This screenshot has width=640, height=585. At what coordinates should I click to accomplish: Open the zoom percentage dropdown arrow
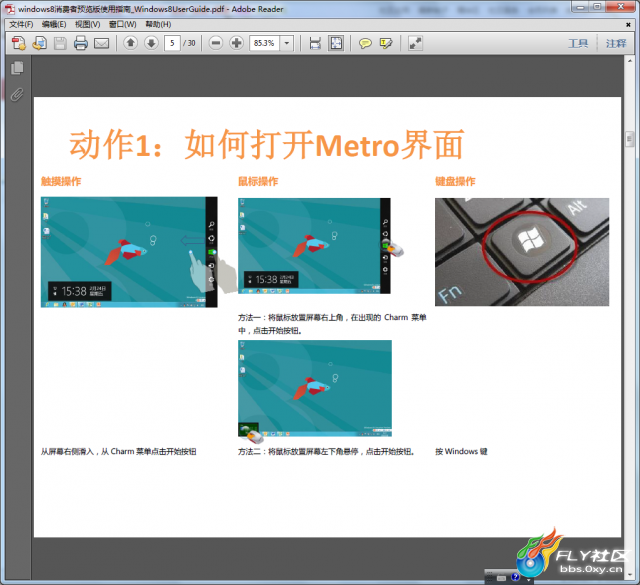pos(287,43)
